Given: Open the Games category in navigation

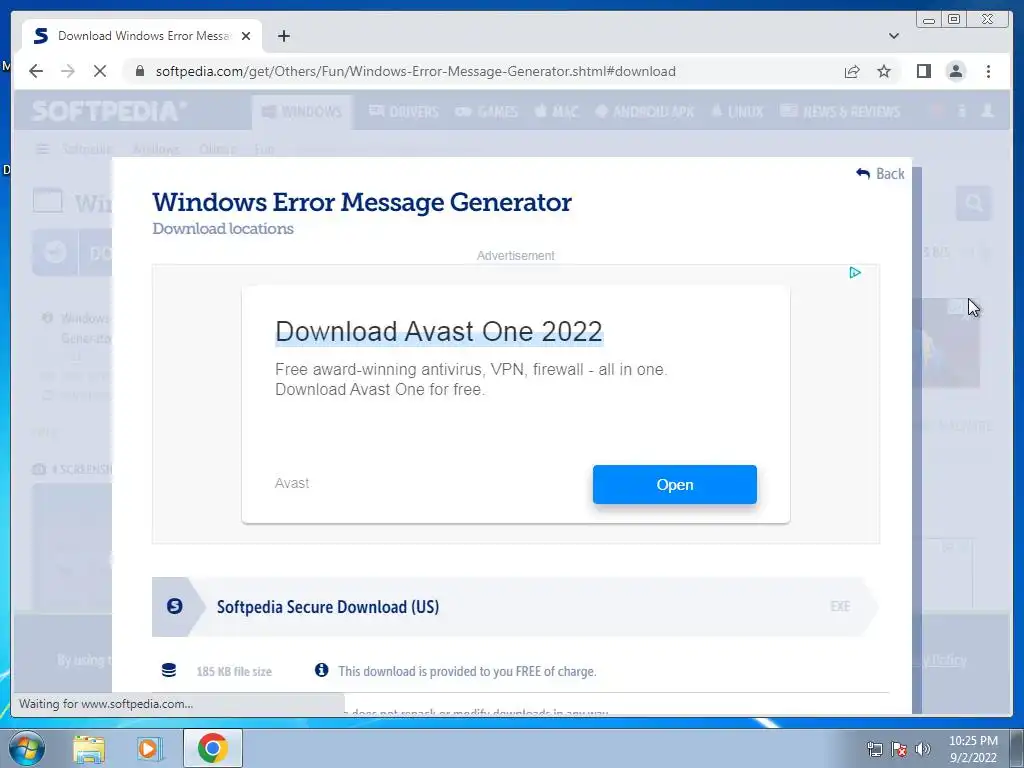Looking at the screenshot, I should [x=487, y=112].
